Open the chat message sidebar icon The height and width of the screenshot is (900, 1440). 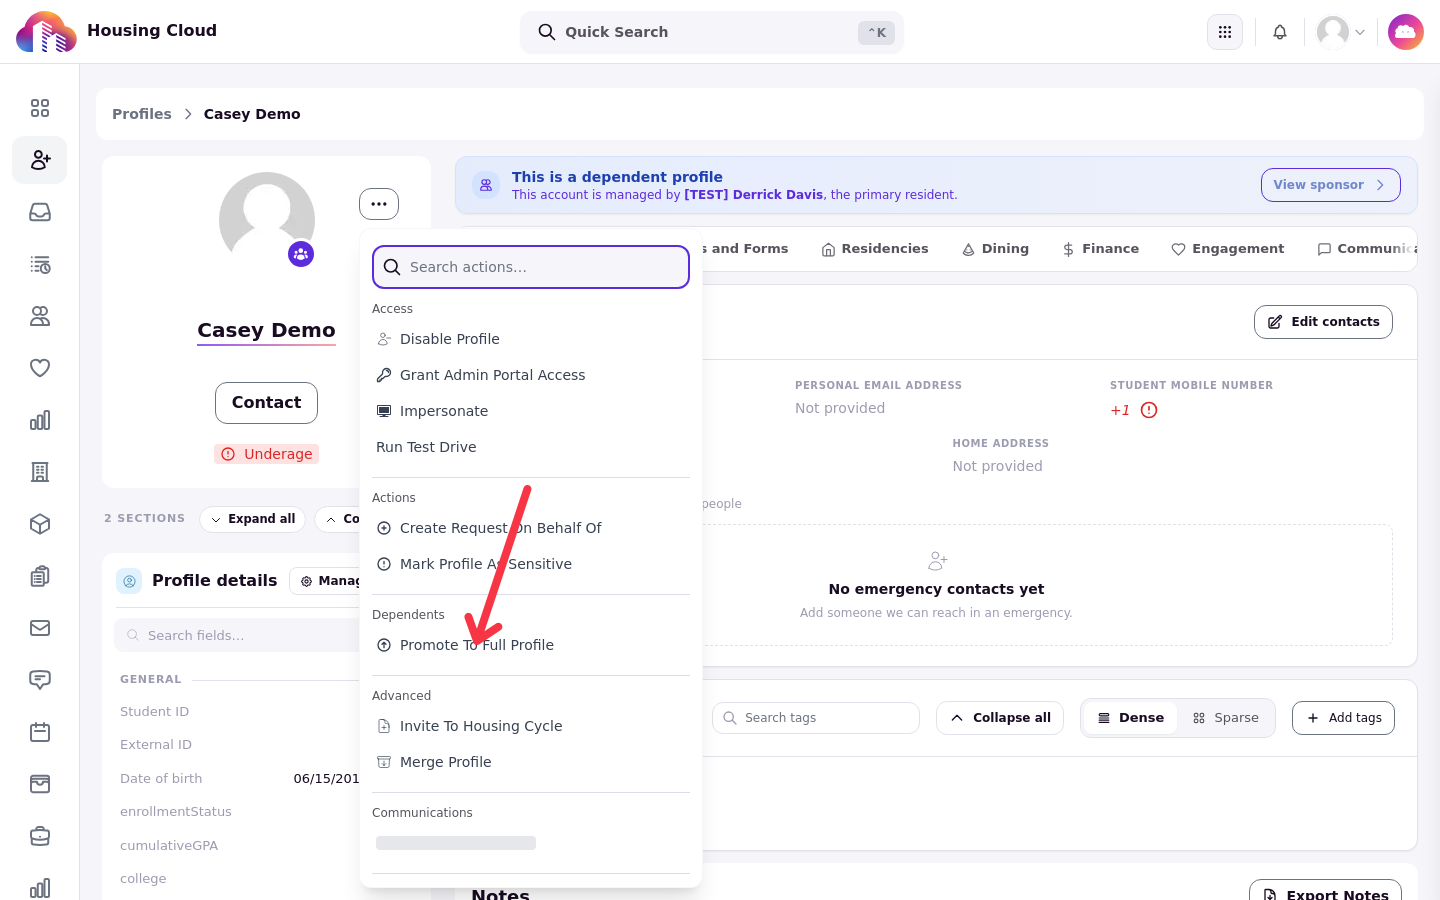click(40, 680)
